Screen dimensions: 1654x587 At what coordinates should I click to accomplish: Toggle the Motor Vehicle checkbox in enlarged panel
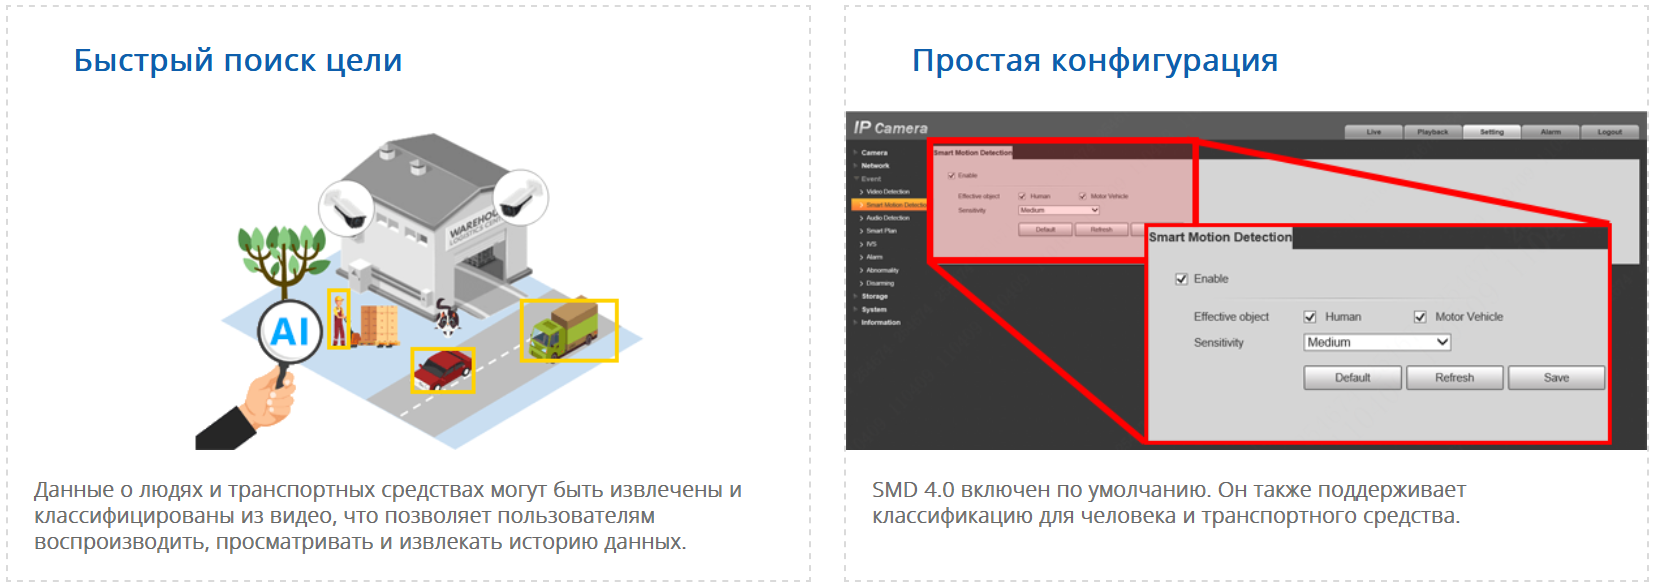click(x=1420, y=317)
